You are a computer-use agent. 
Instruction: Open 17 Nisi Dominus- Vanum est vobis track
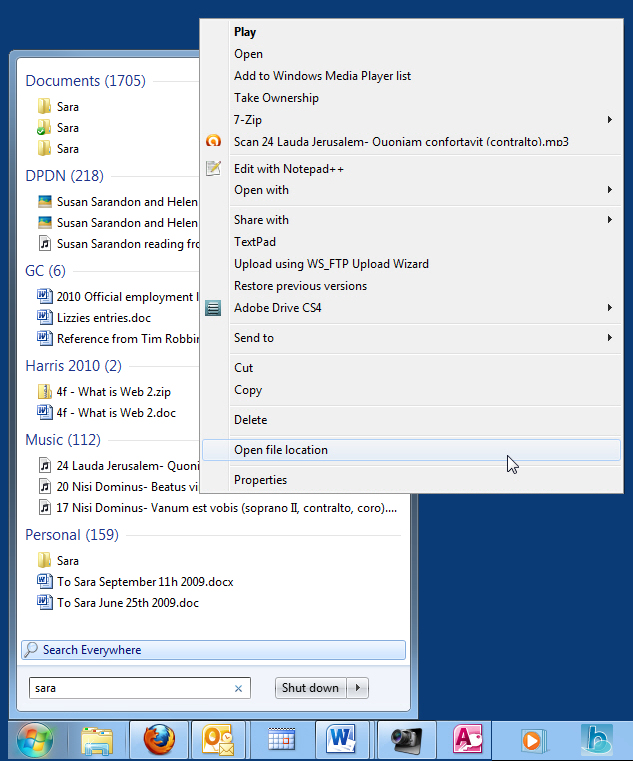(217, 508)
